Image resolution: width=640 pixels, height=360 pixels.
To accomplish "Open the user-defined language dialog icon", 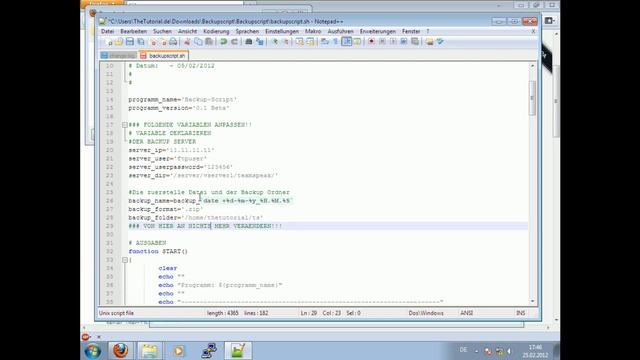I will (357, 42).
